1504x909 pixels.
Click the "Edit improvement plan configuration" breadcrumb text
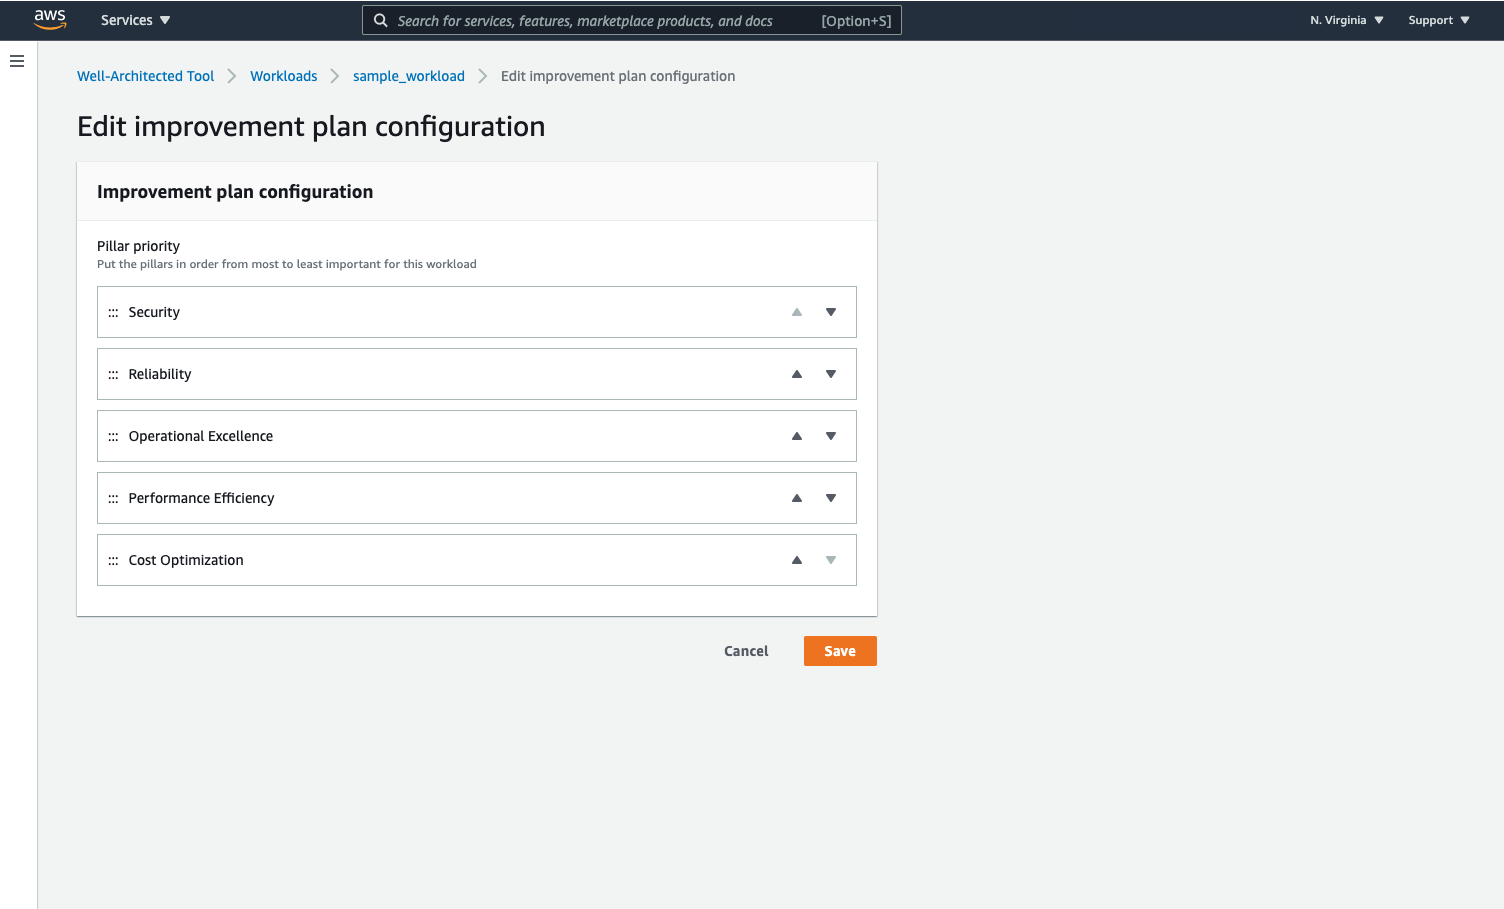click(x=618, y=76)
